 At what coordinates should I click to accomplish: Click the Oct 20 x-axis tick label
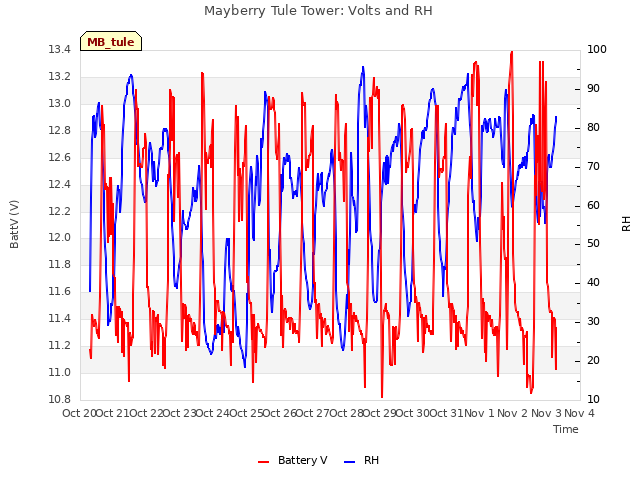[79, 413]
